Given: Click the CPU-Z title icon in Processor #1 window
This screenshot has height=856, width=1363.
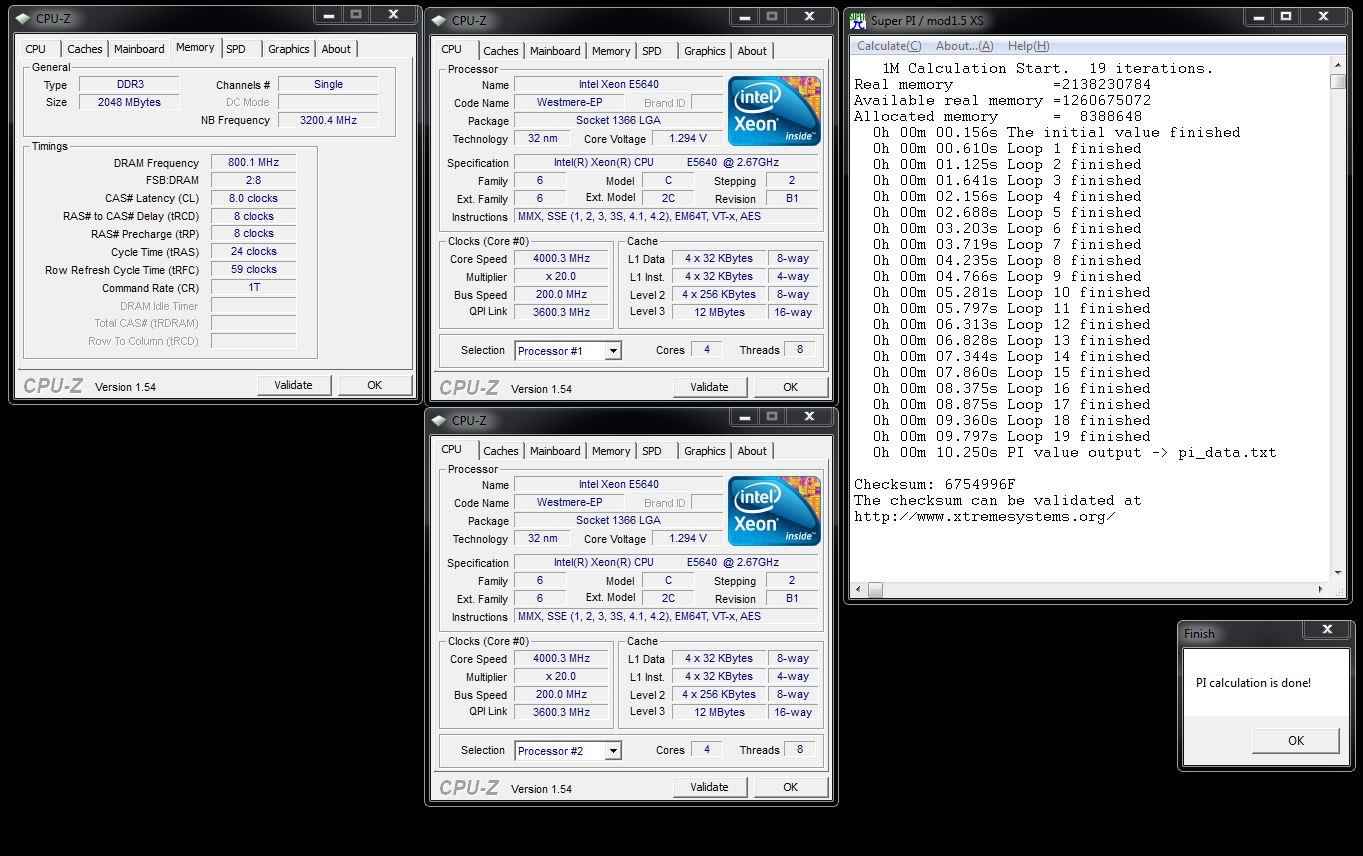Looking at the screenshot, I should (439, 20).
